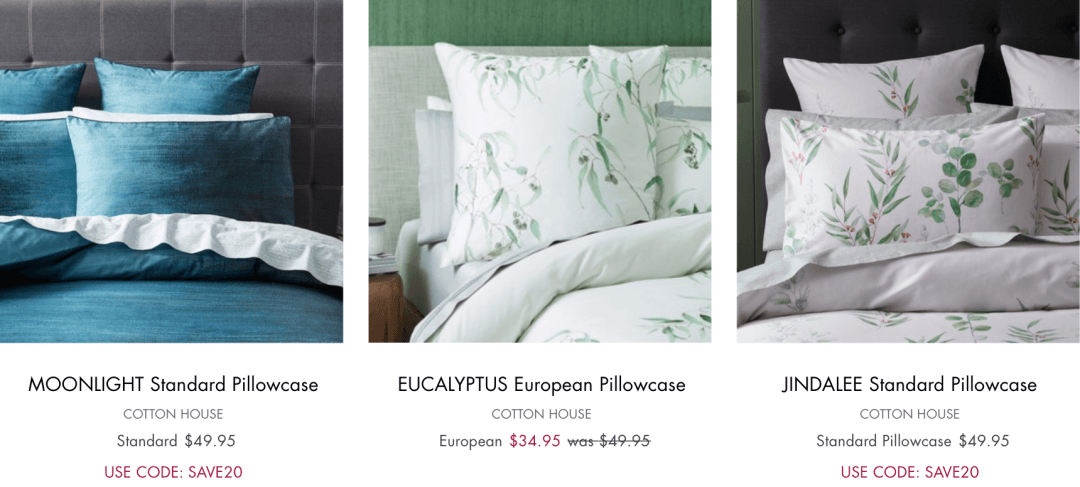Click the green wall in Eucalyptus photo
The width and height of the screenshot is (1080, 487).
540,21
